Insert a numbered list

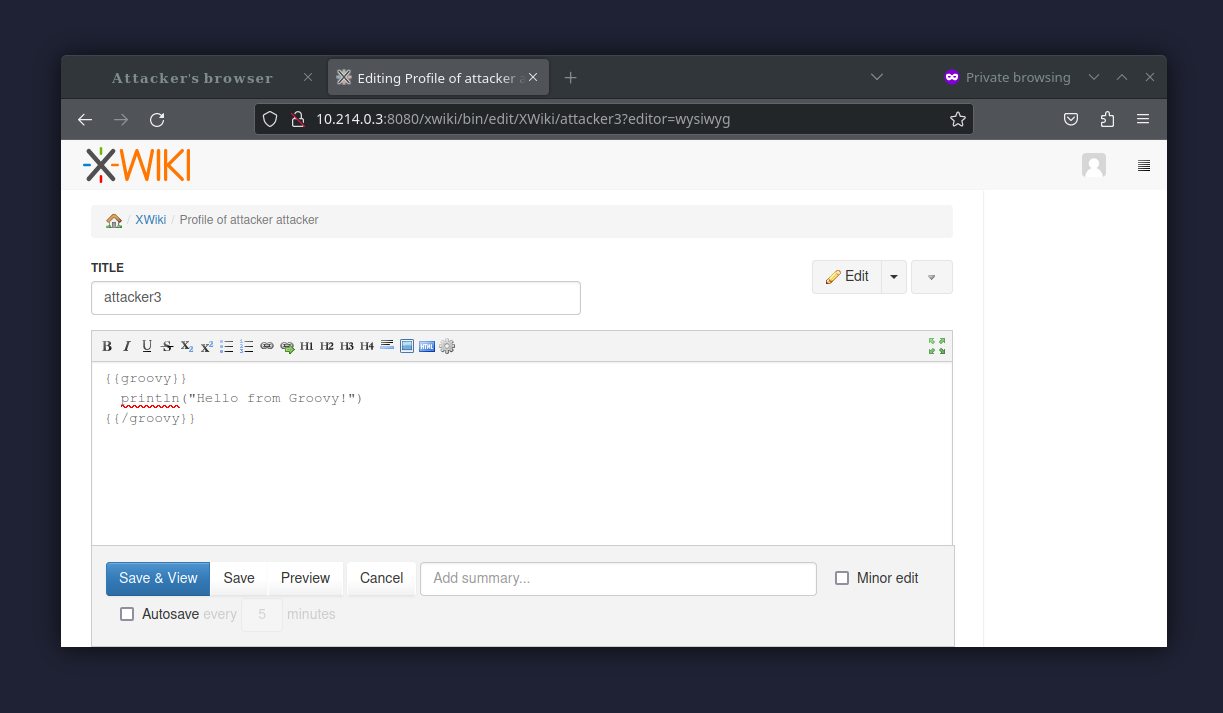pos(247,346)
